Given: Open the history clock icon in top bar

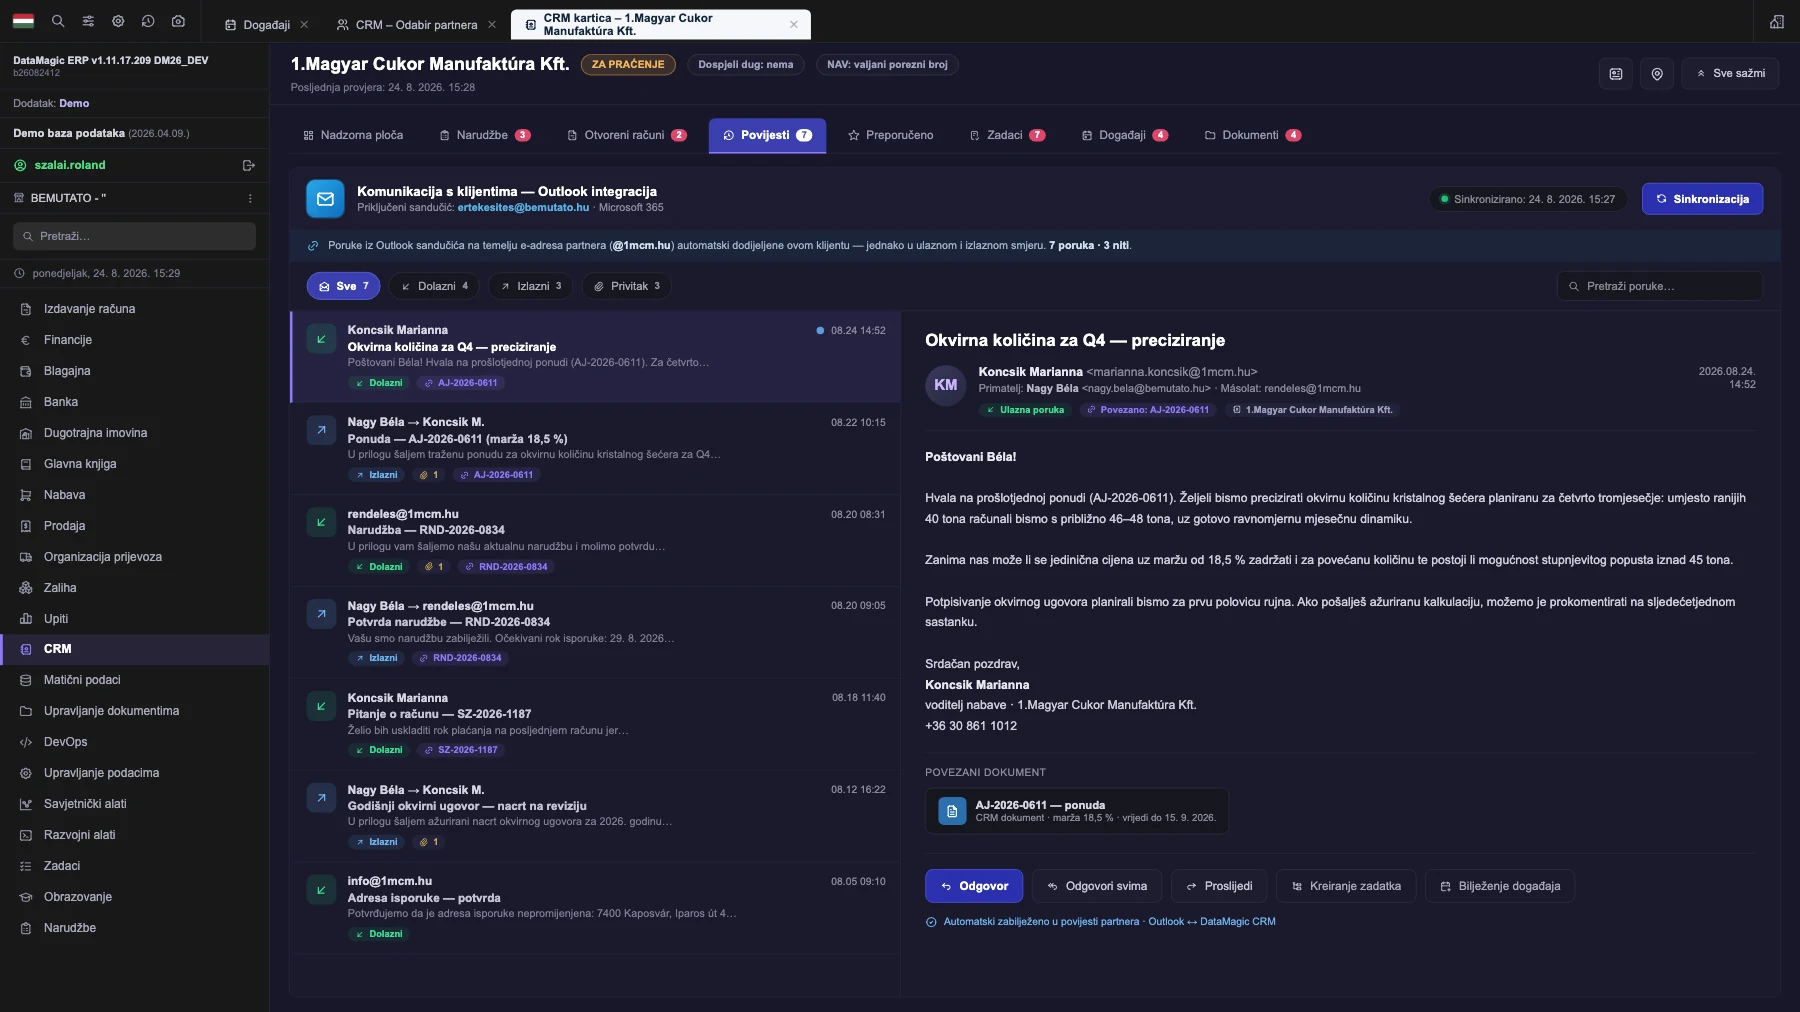Looking at the screenshot, I should click(x=148, y=21).
